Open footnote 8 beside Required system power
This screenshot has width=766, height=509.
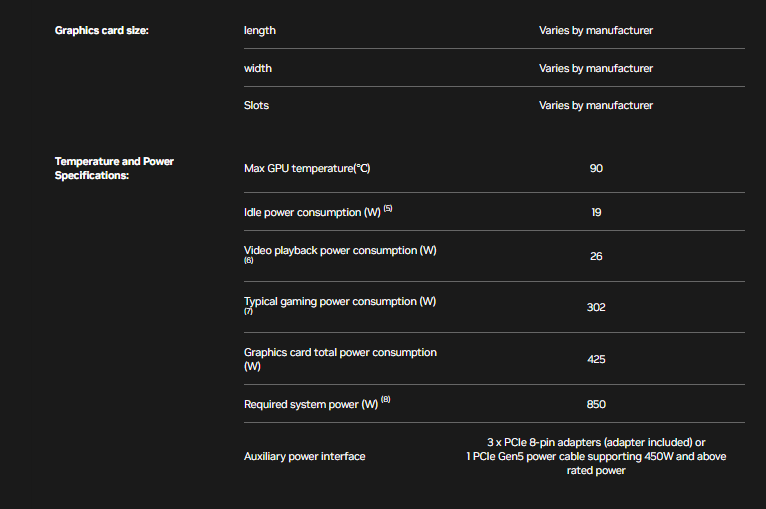tap(386, 401)
